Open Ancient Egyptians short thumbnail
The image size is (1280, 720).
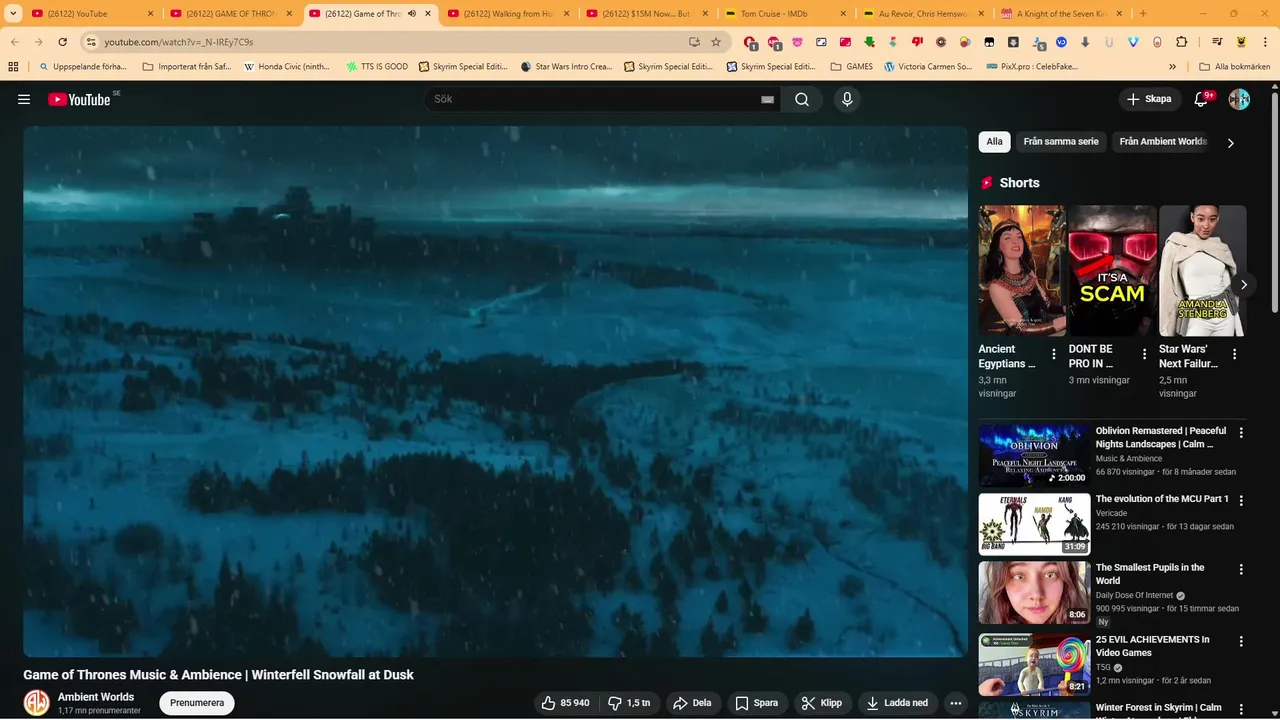coord(1022,271)
